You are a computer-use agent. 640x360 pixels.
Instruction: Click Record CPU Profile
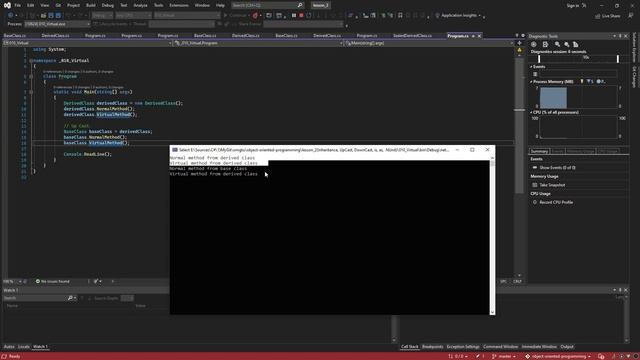(x=556, y=202)
